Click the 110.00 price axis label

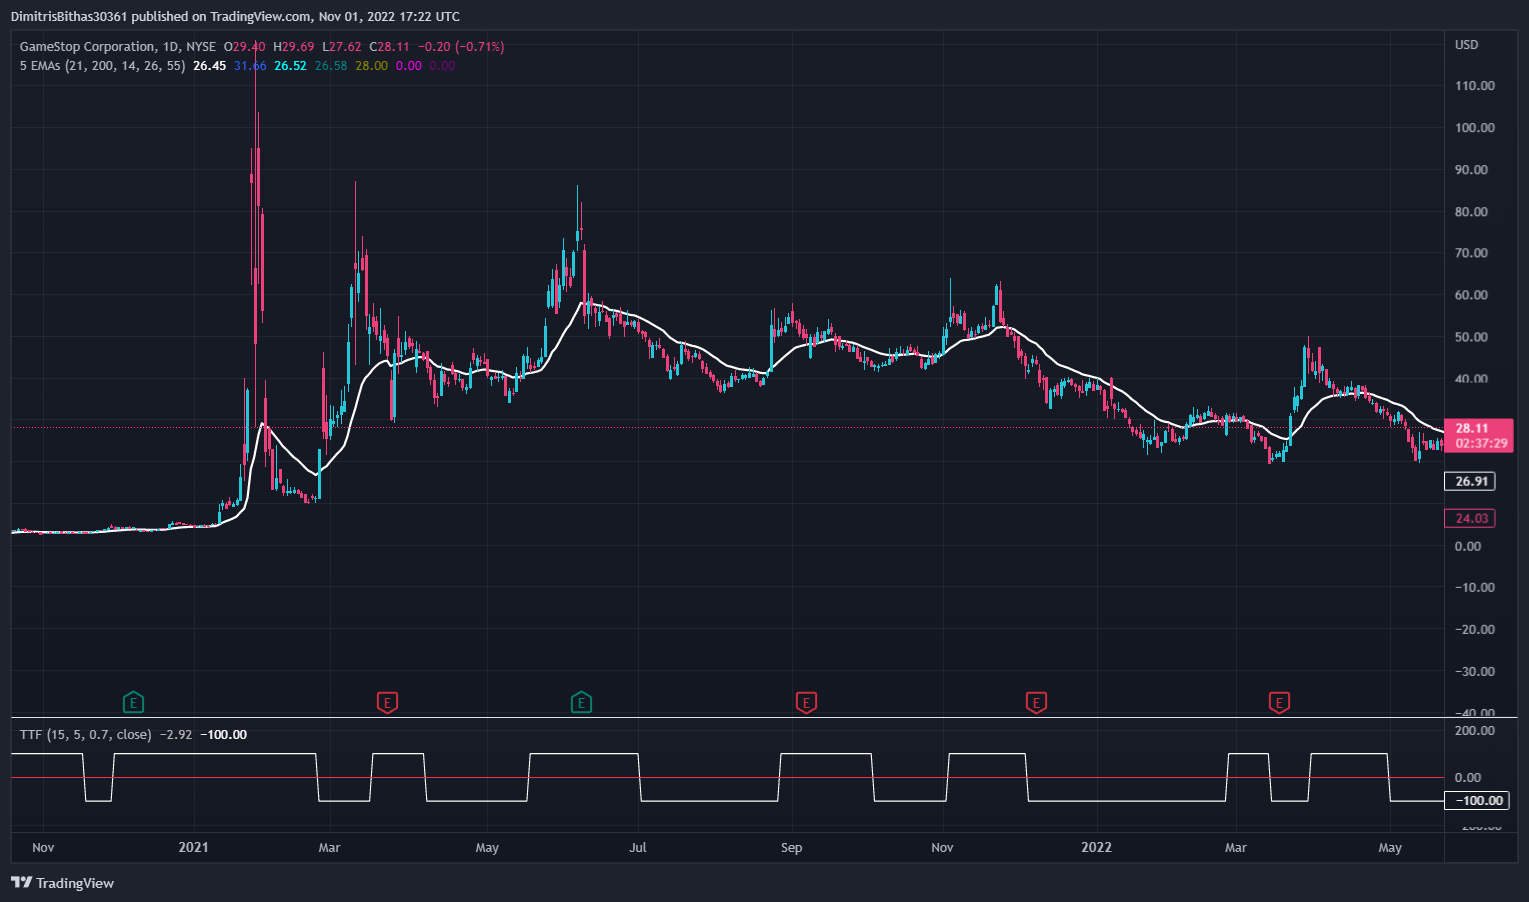point(1475,86)
